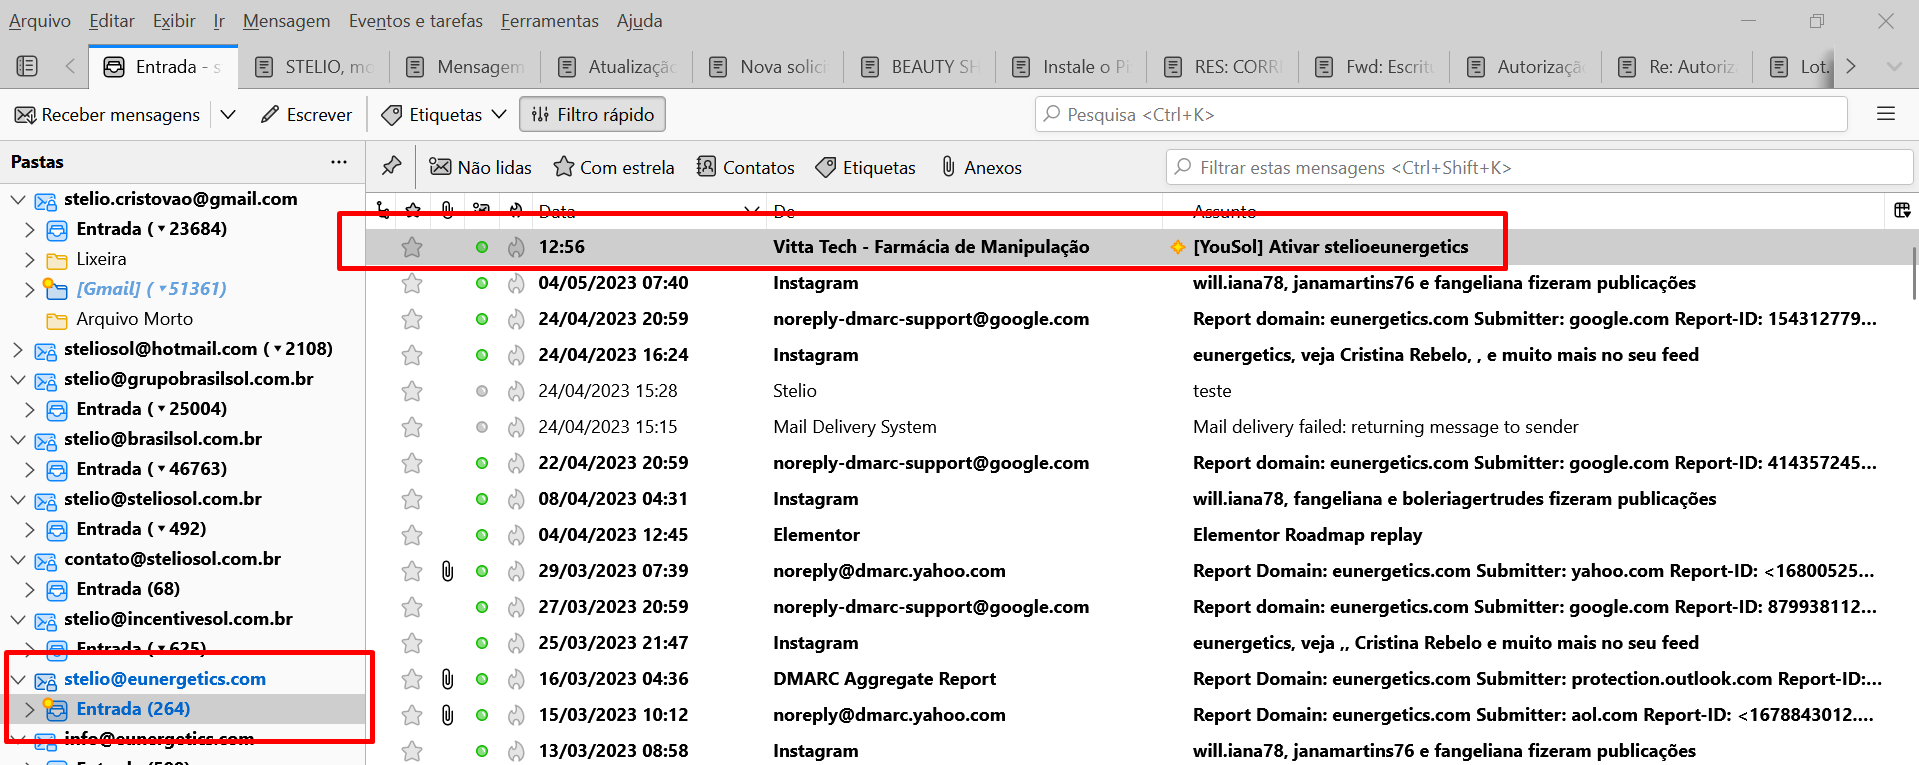Open the hamburger application menu
Screen dimensions: 1919x765
1886,115
